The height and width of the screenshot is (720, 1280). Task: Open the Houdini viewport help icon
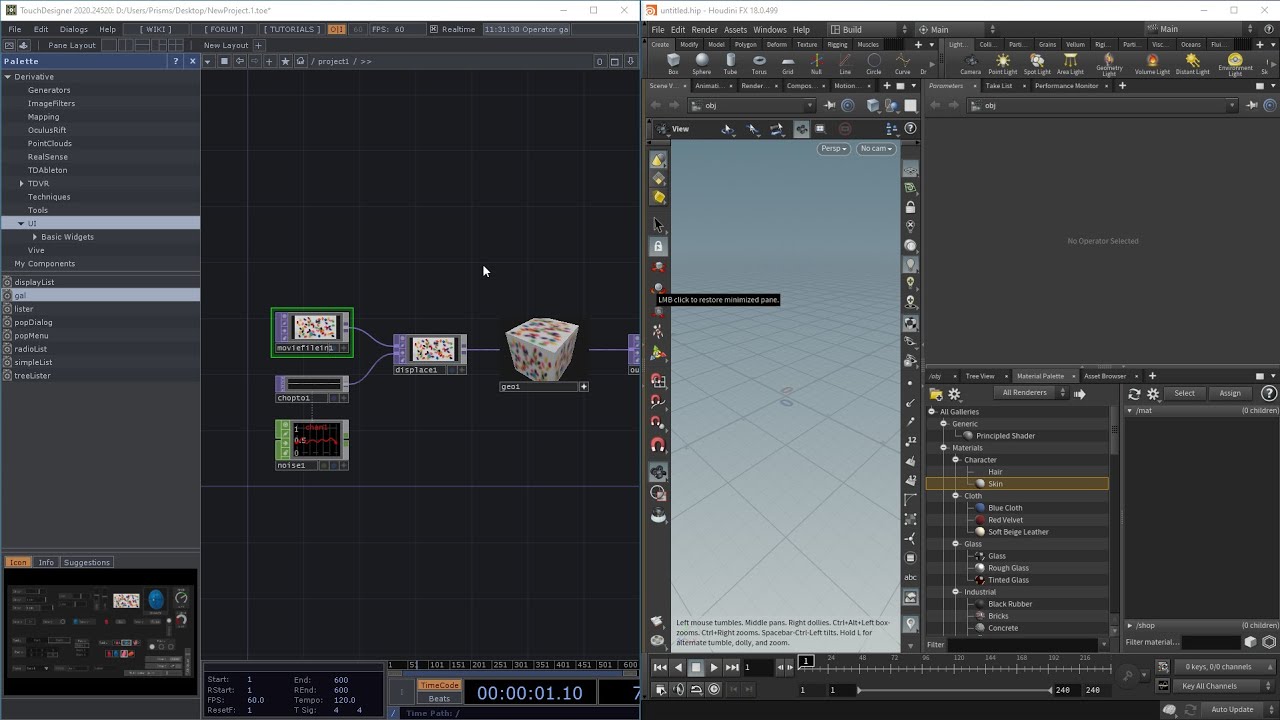910,128
